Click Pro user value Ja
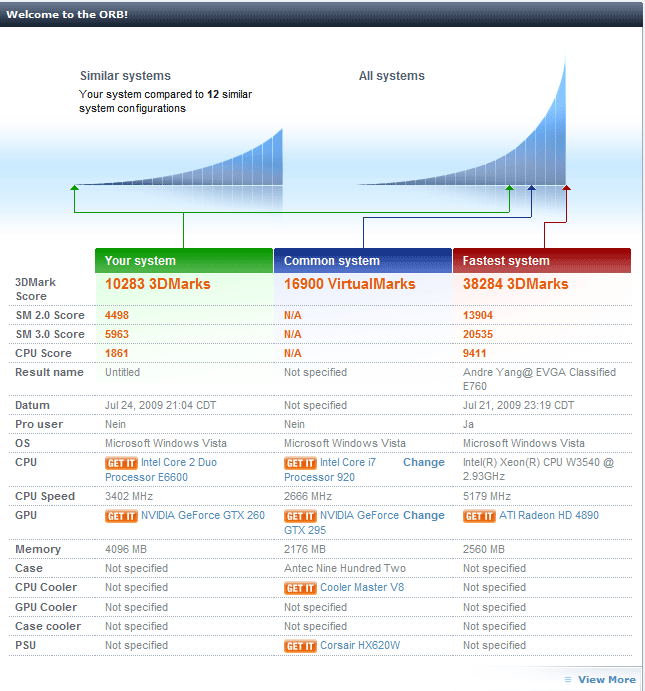The image size is (645, 691). pyautogui.click(x=468, y=424)
